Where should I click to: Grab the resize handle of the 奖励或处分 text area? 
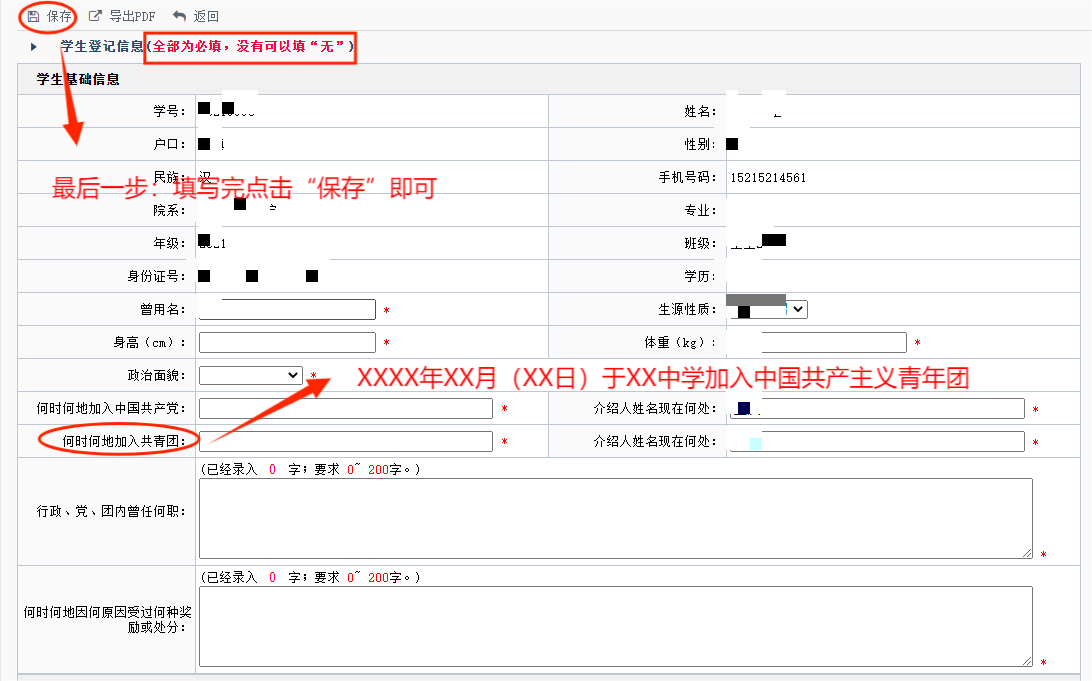pyautogui.click(x=1027, y=661)
